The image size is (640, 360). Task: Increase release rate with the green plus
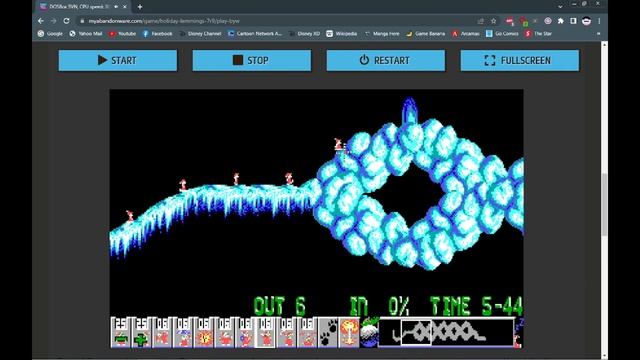click(x=141, y=332)
